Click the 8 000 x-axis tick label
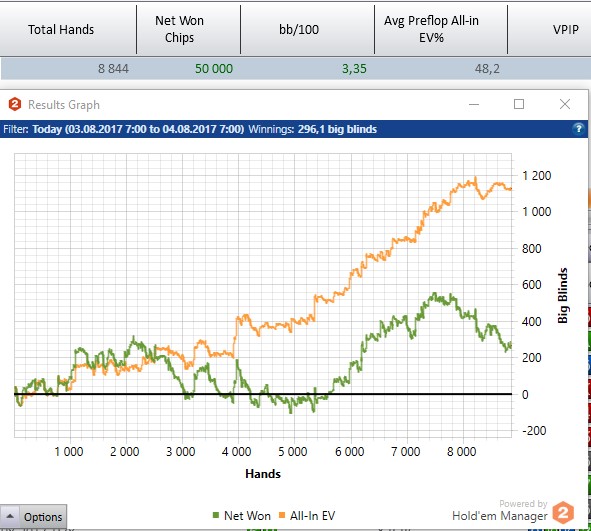 coord(462,451)
